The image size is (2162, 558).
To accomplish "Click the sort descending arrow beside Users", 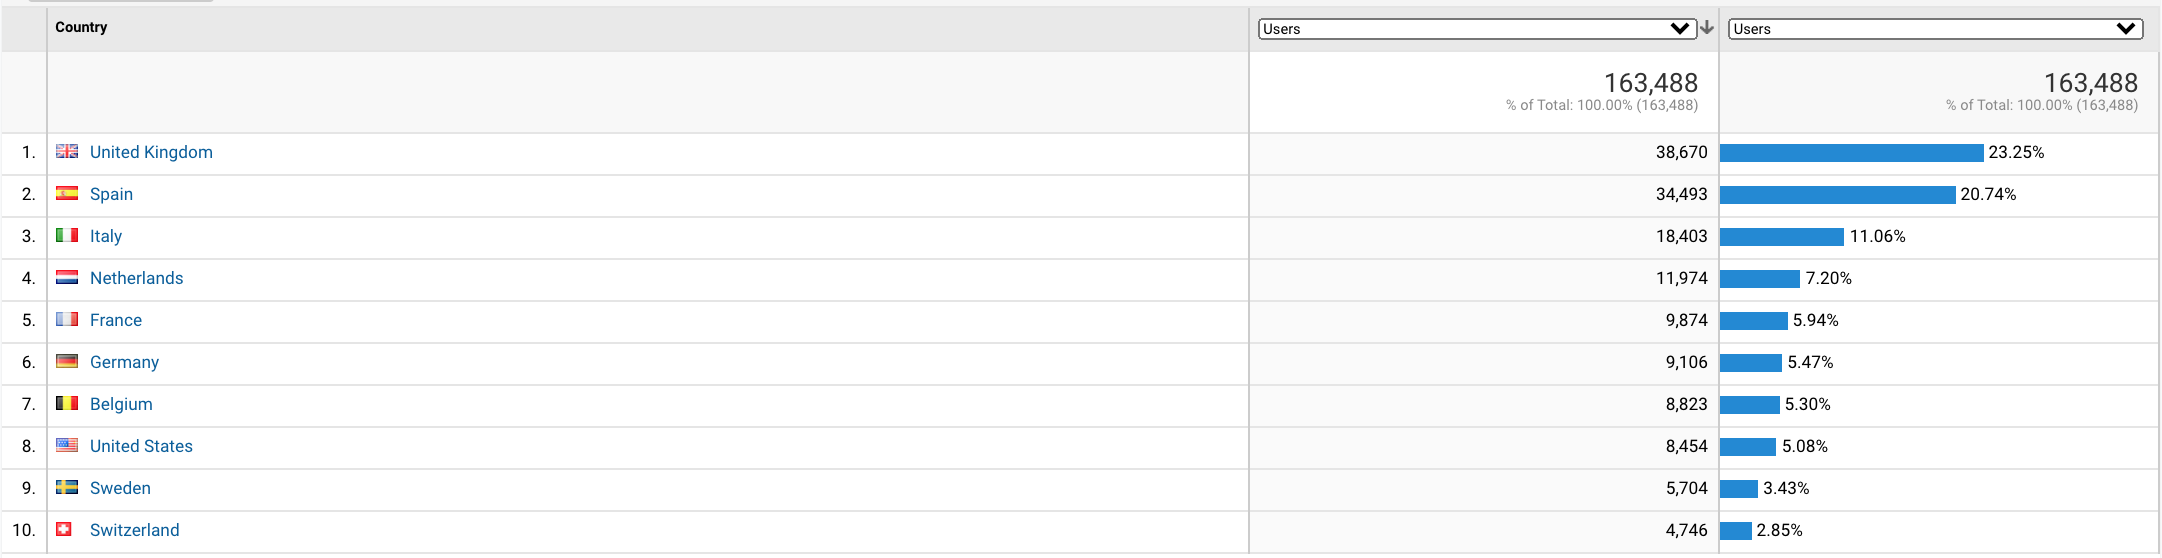I will click(1707, 28).
